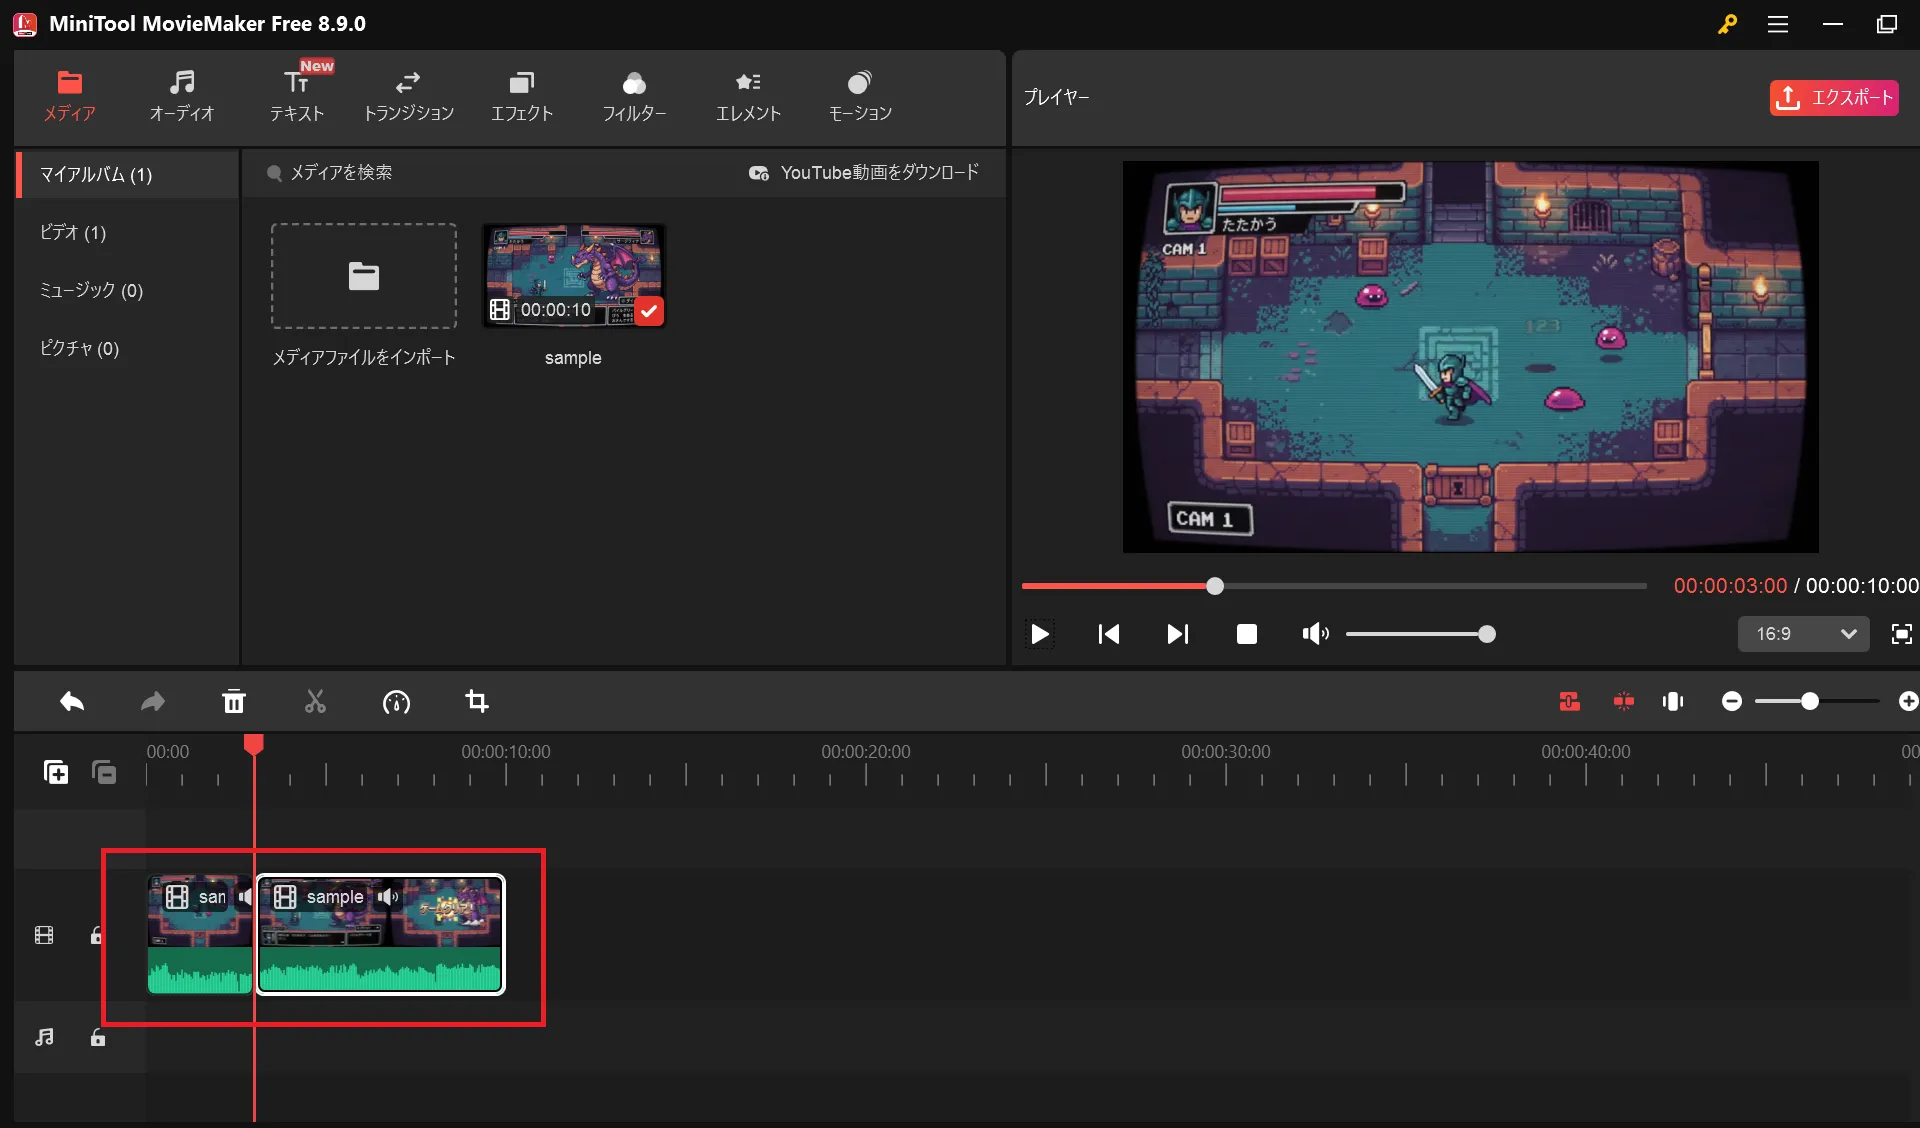Click the remove track icon
Viewport: 1920px width, 1128px height.
[104, 772]
